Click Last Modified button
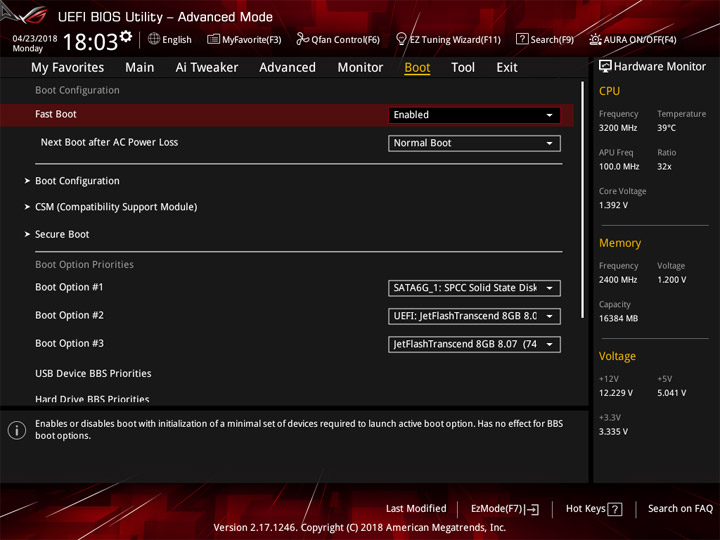The image size is (720, 540). 416,509
